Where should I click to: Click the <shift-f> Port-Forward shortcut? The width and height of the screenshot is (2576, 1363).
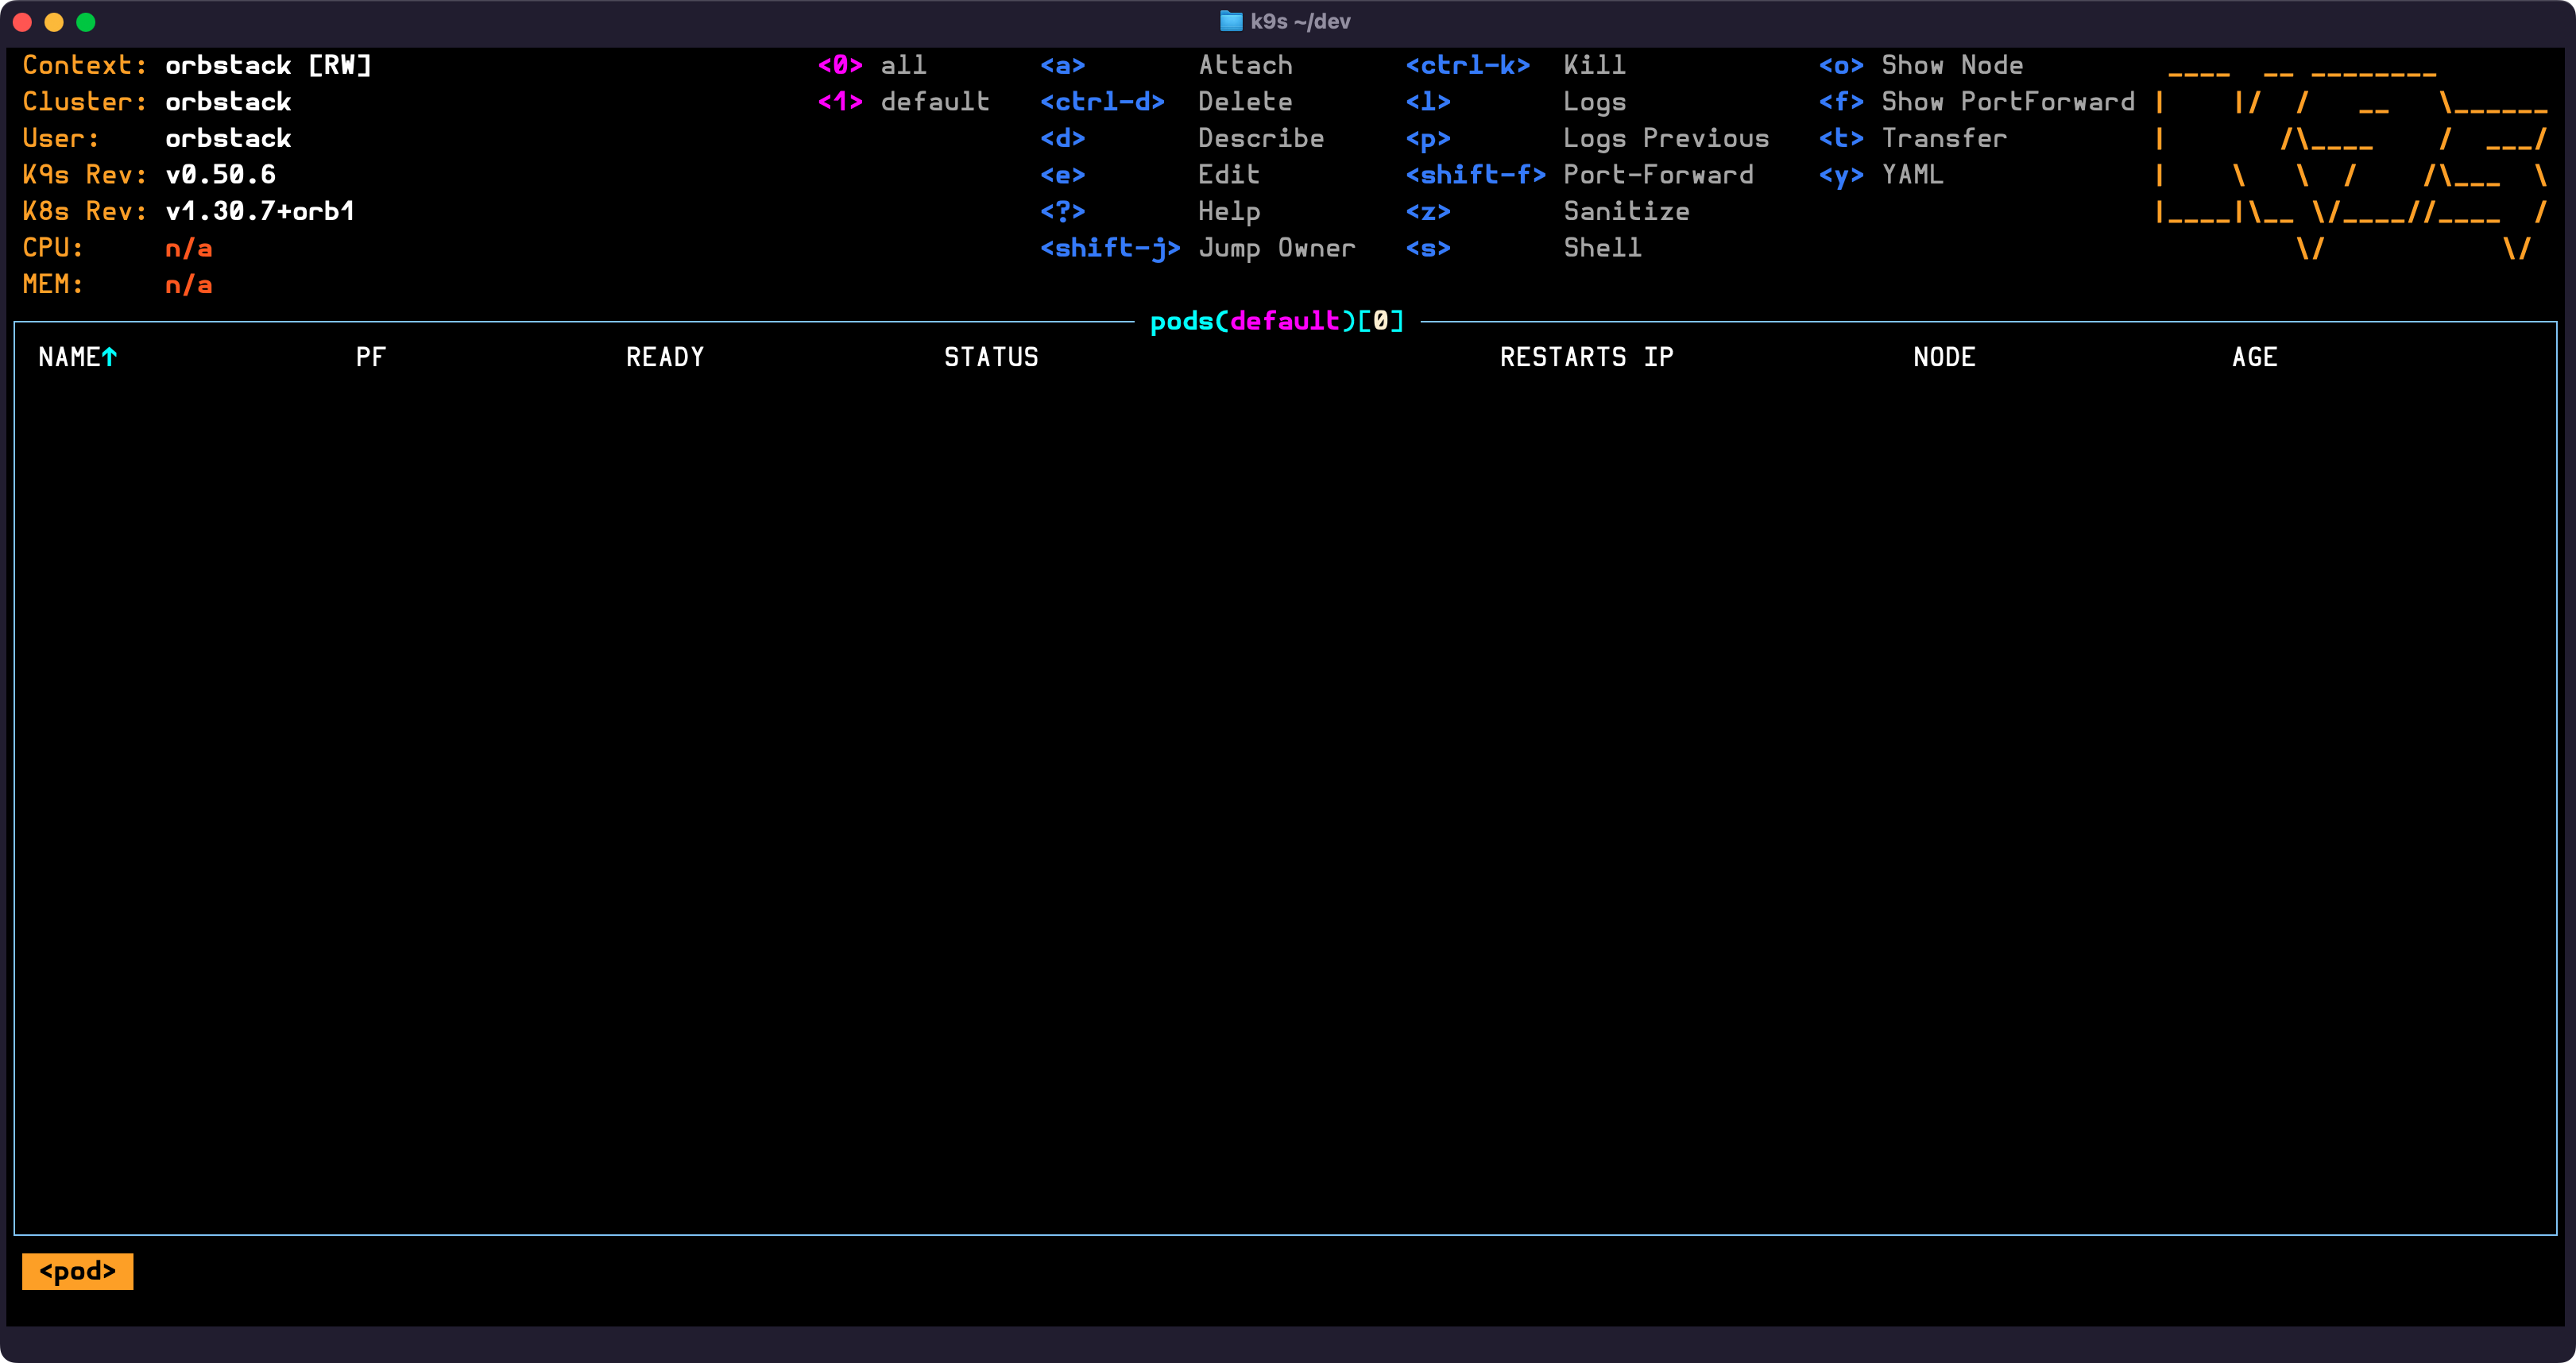1580,175
